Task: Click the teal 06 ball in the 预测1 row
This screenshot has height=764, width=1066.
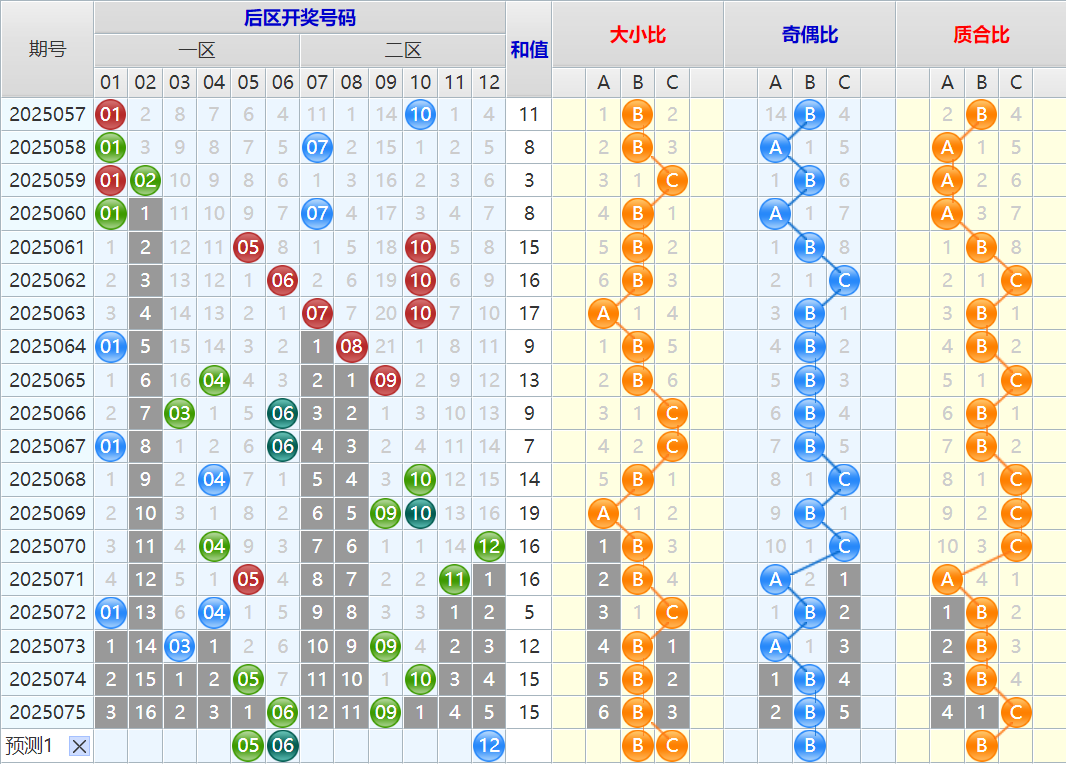Action: [282, 746]
